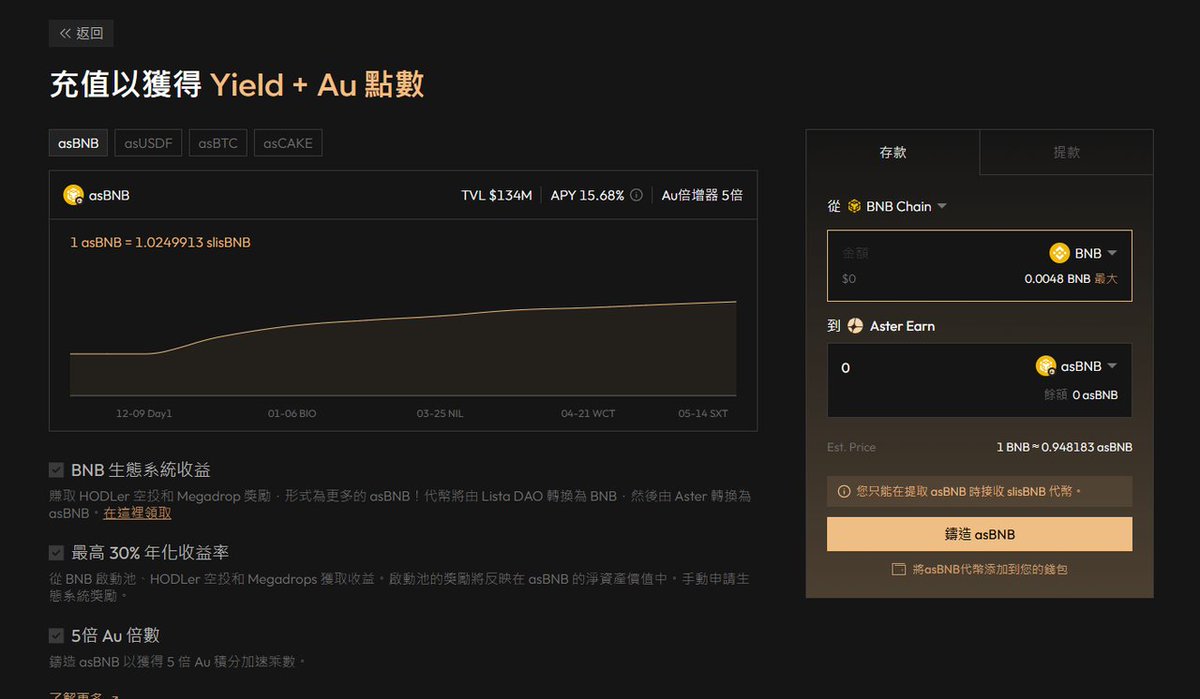
Task: Click the asBNB token icon in receive box
Action: tap(1046, 366)
